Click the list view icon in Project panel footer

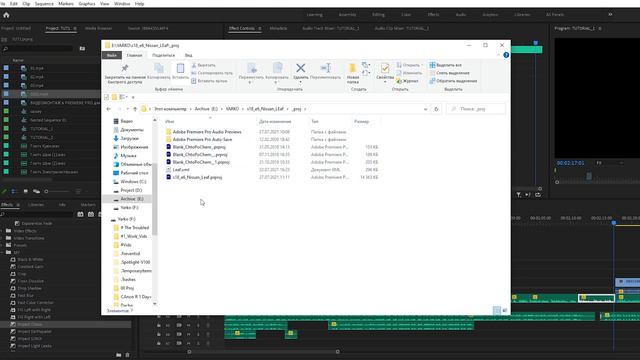click(14, 191)
